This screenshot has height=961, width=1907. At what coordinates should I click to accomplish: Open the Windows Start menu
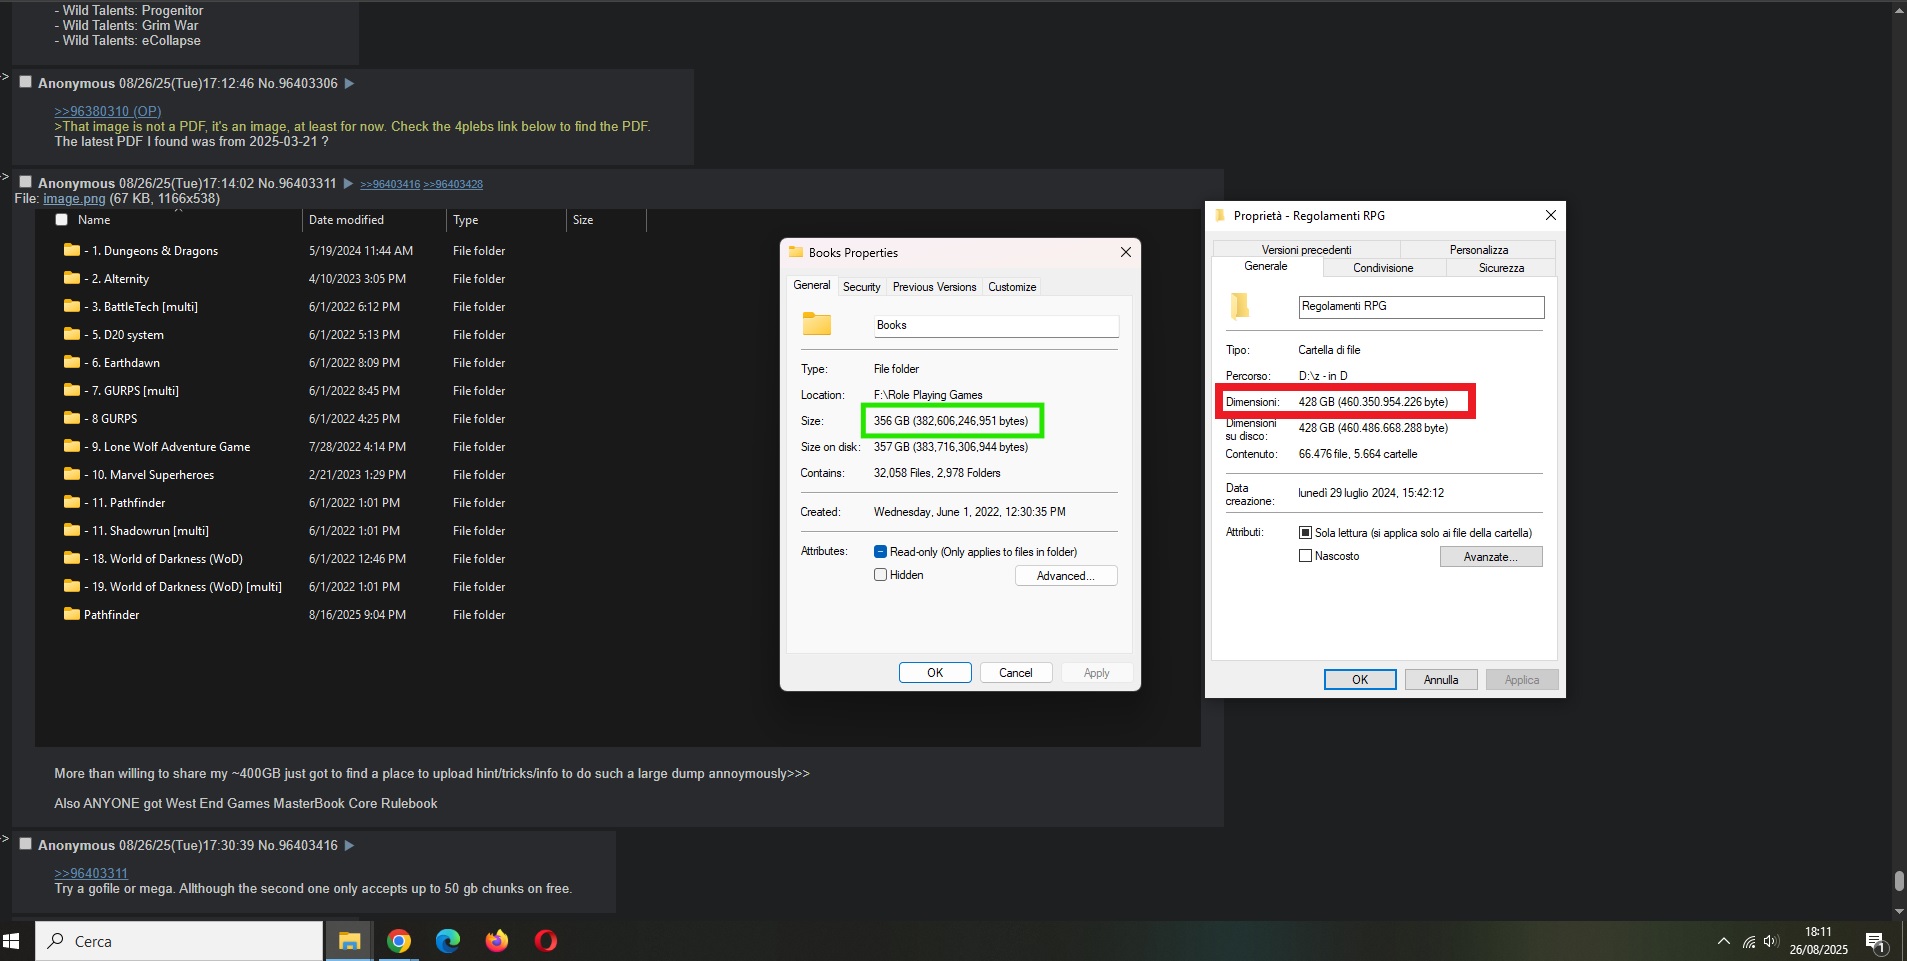[x=12, y=941]
